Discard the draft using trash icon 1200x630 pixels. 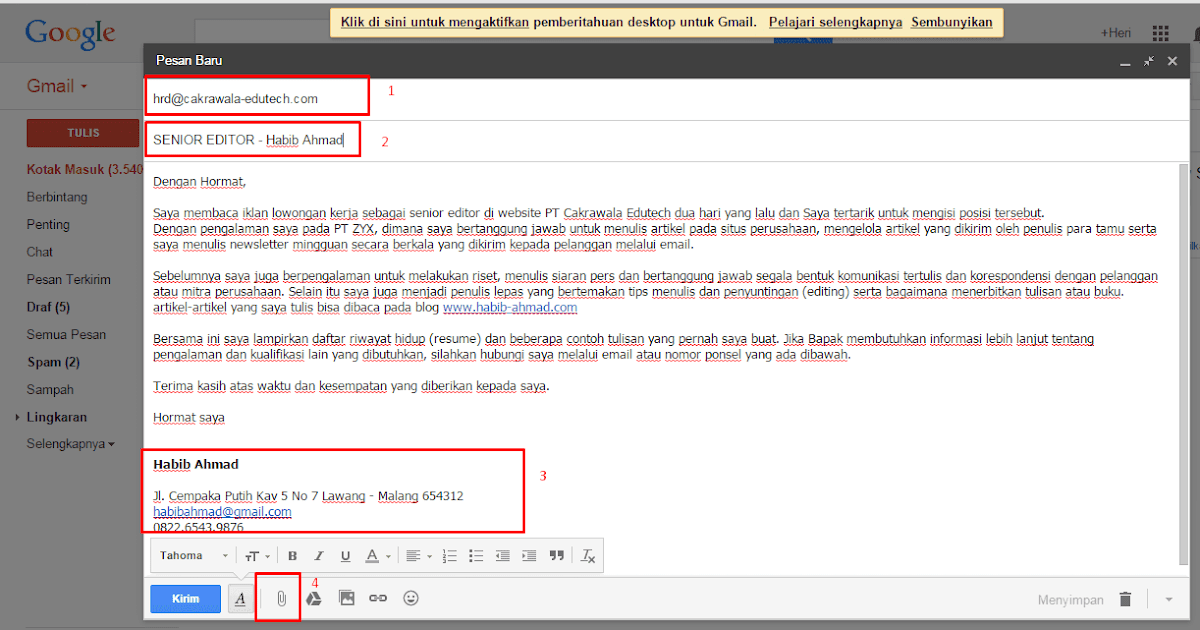[x=1125, y=597]
